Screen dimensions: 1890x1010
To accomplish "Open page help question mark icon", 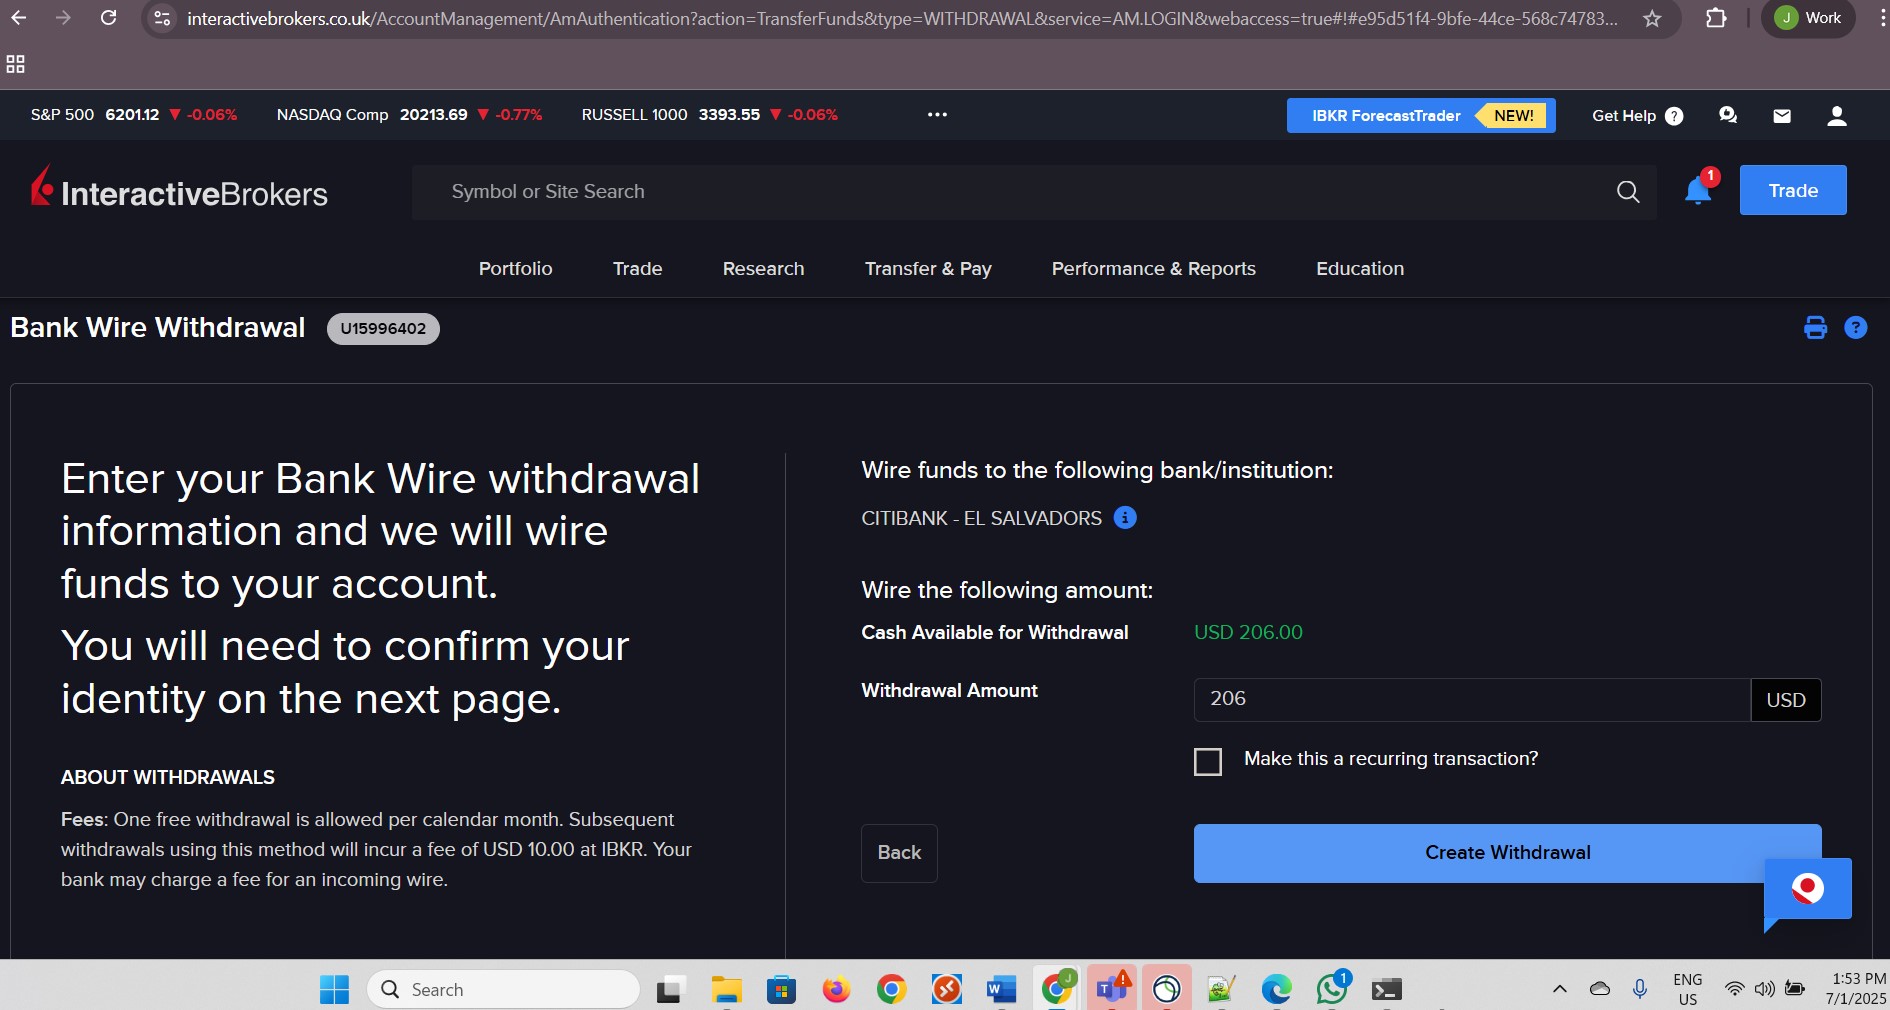I will tap(1856, 328).
